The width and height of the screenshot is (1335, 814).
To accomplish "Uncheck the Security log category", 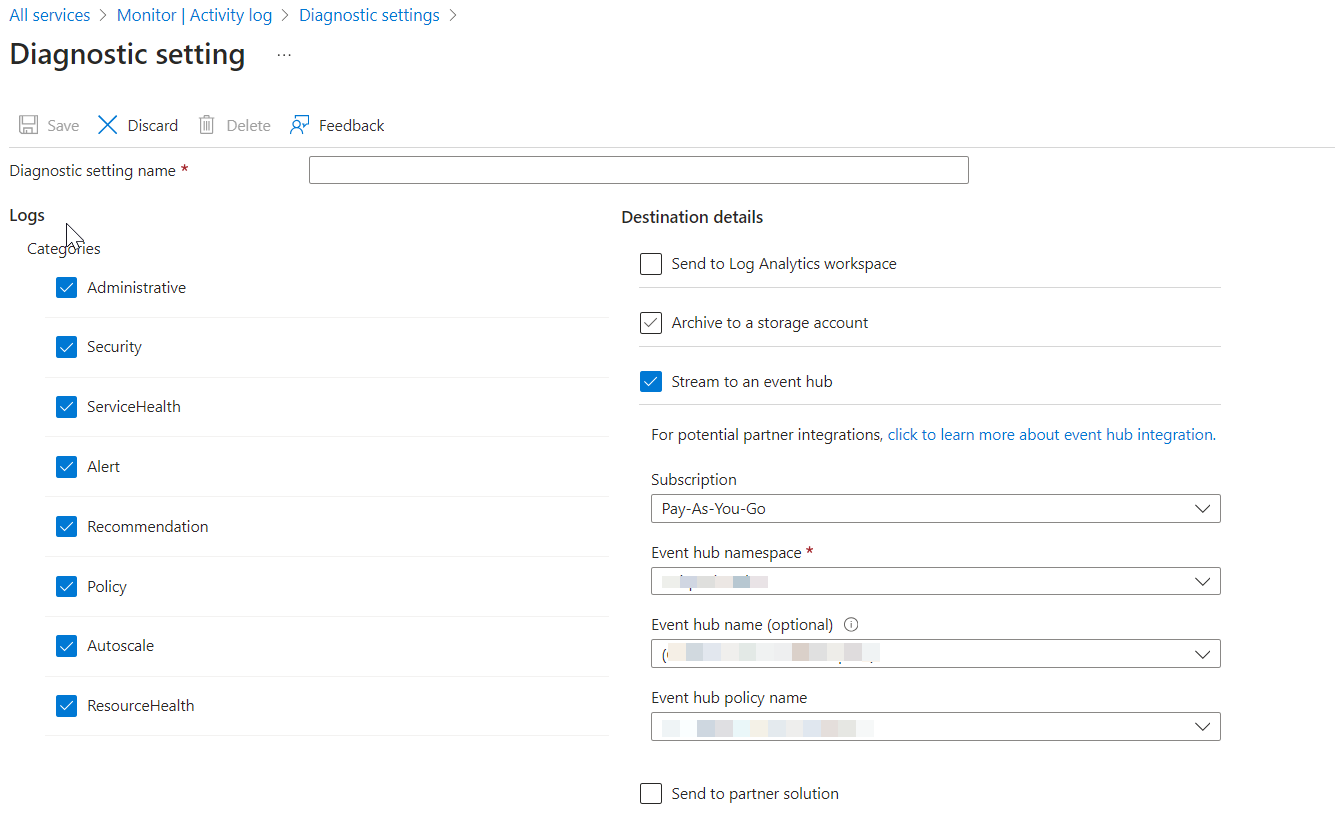I will (x=66, y=347).
